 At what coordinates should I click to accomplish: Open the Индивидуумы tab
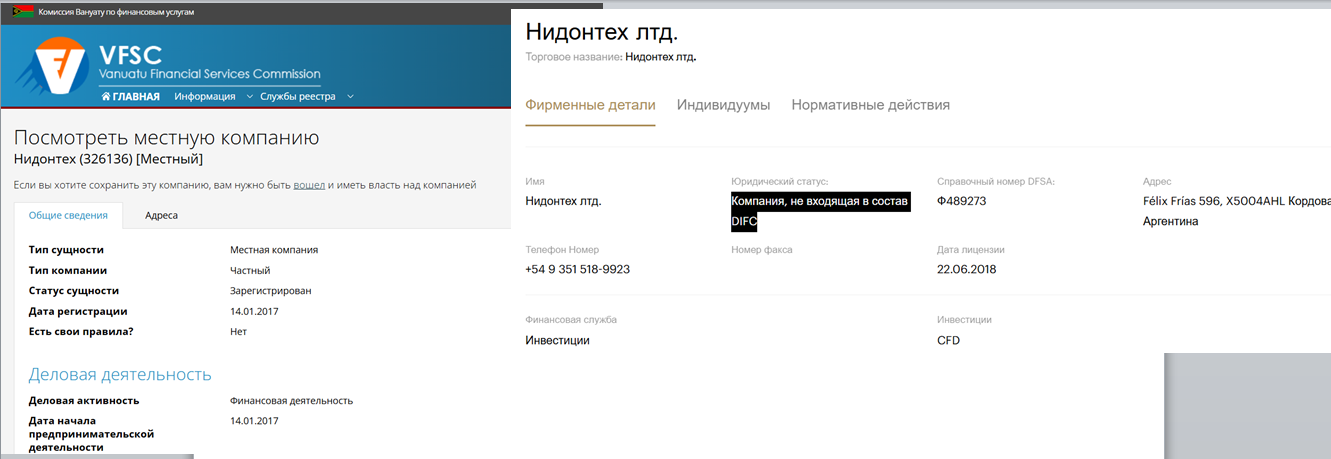point(723,105)
